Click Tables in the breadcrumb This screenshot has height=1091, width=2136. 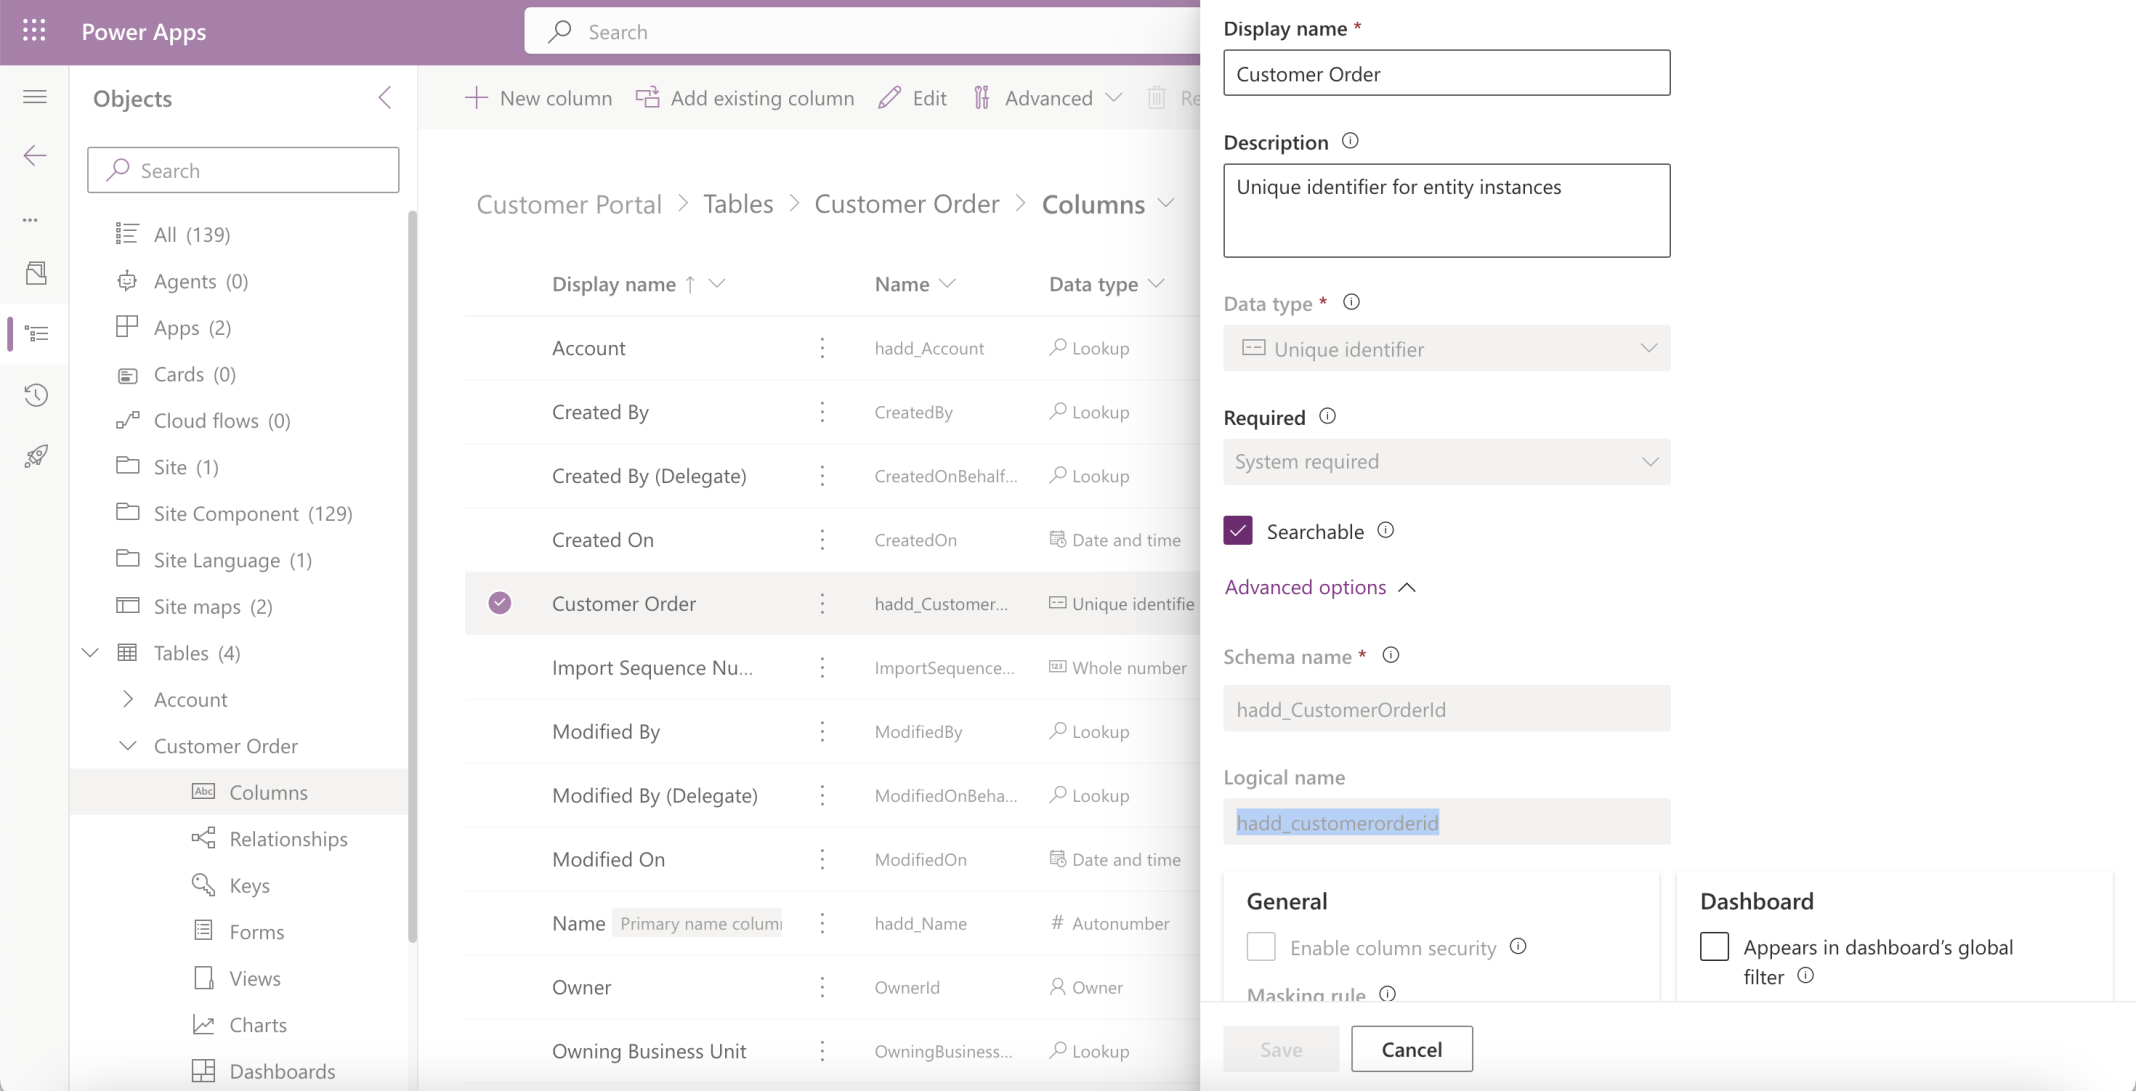(738, 204)
